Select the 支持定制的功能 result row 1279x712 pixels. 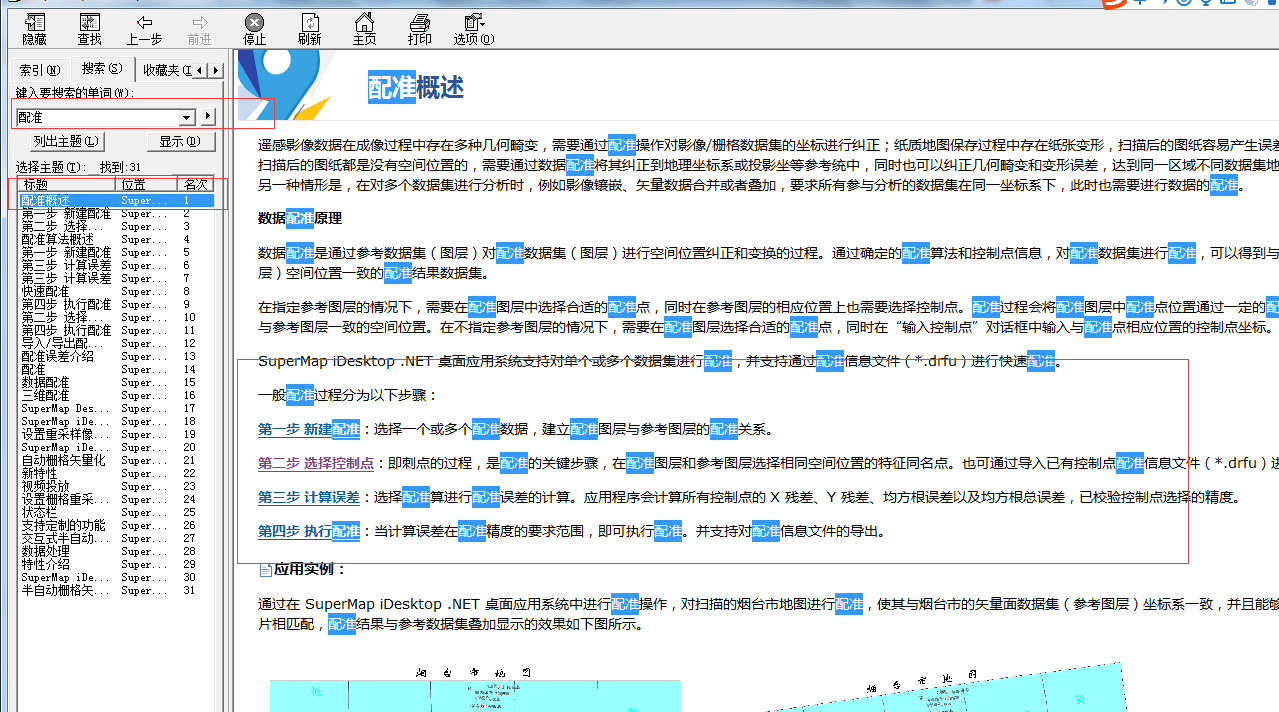116,526
